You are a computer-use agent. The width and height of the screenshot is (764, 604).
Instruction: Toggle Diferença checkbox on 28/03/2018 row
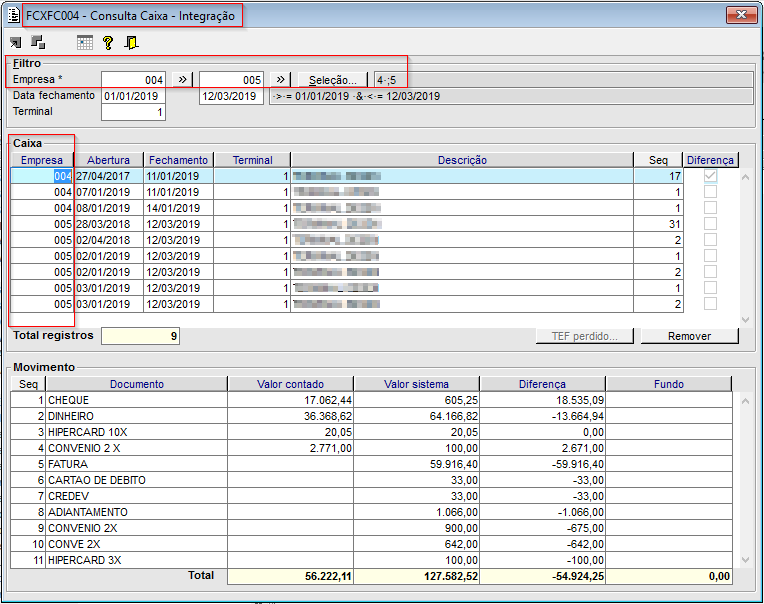[710, 224]
